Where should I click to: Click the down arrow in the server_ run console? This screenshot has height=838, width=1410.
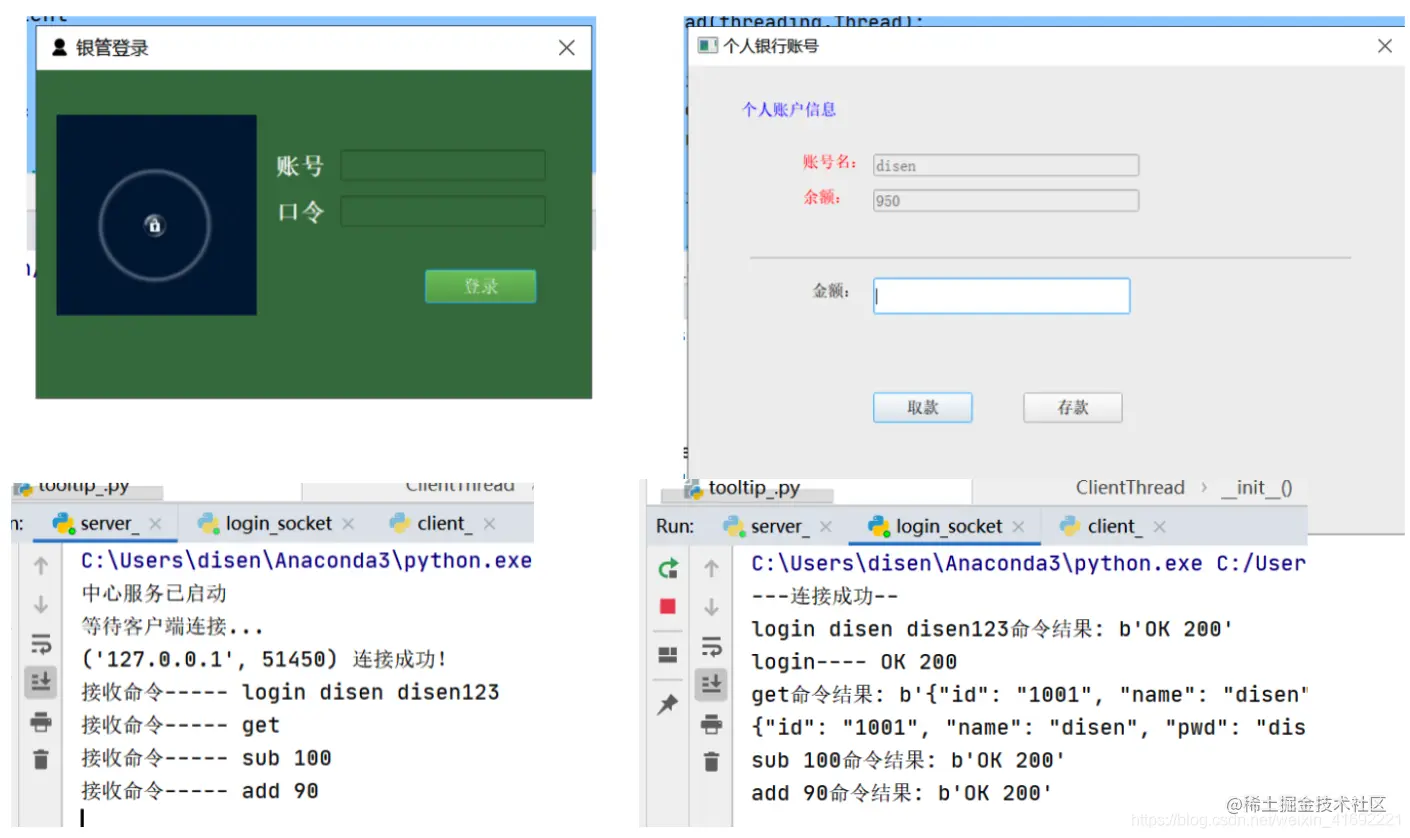click(41, 604)
